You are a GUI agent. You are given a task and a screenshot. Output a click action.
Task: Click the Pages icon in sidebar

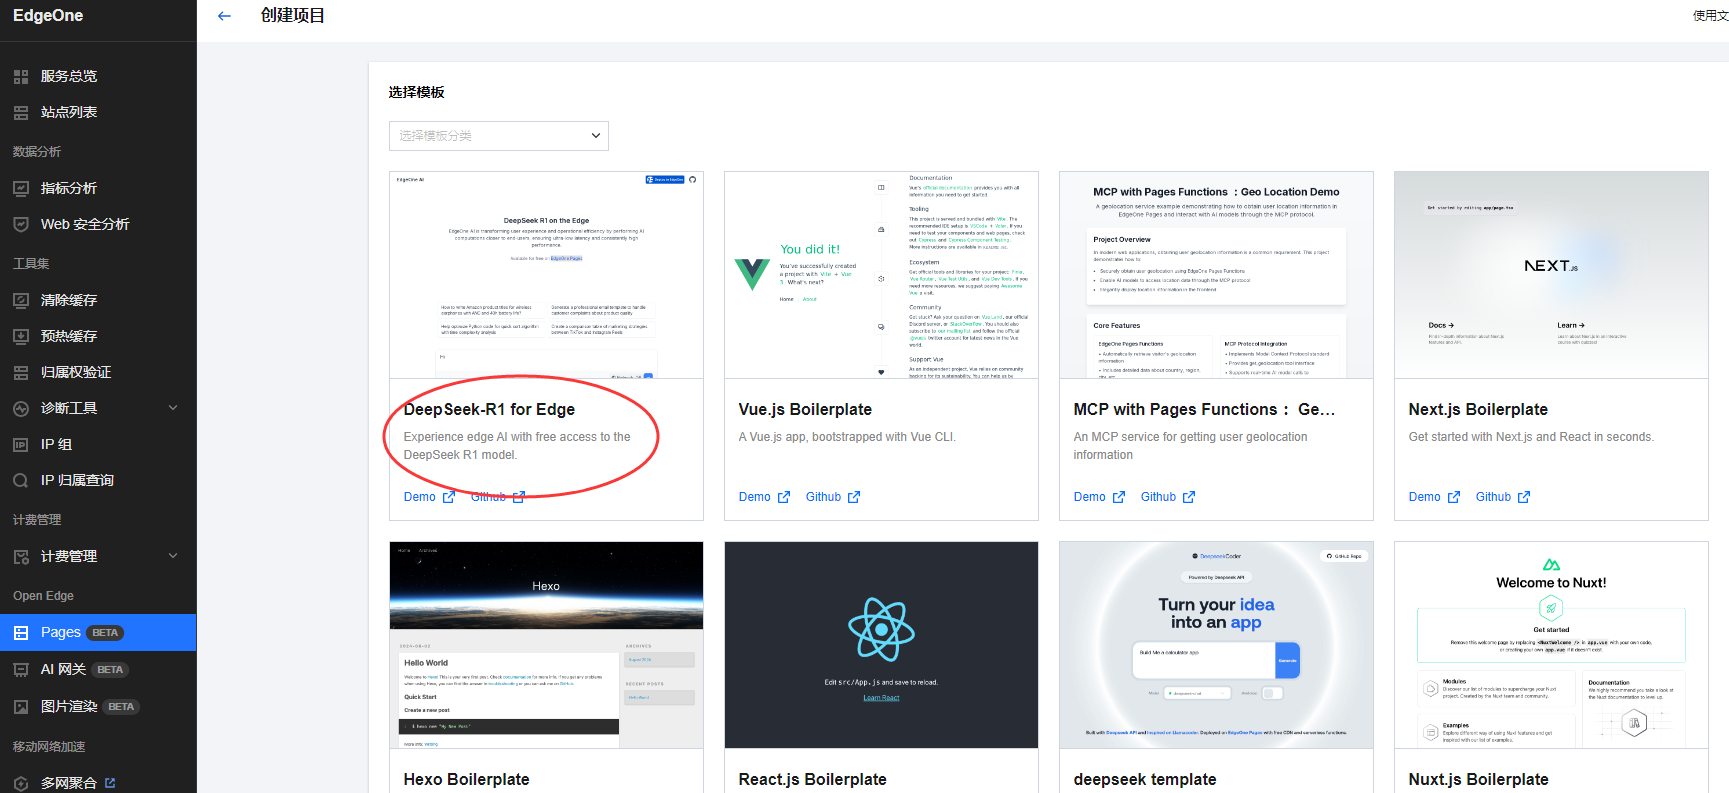[21, 632]
